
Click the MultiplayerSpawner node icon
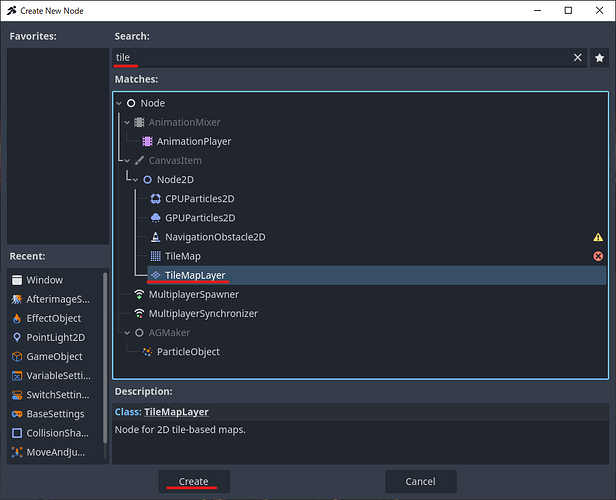139,294
